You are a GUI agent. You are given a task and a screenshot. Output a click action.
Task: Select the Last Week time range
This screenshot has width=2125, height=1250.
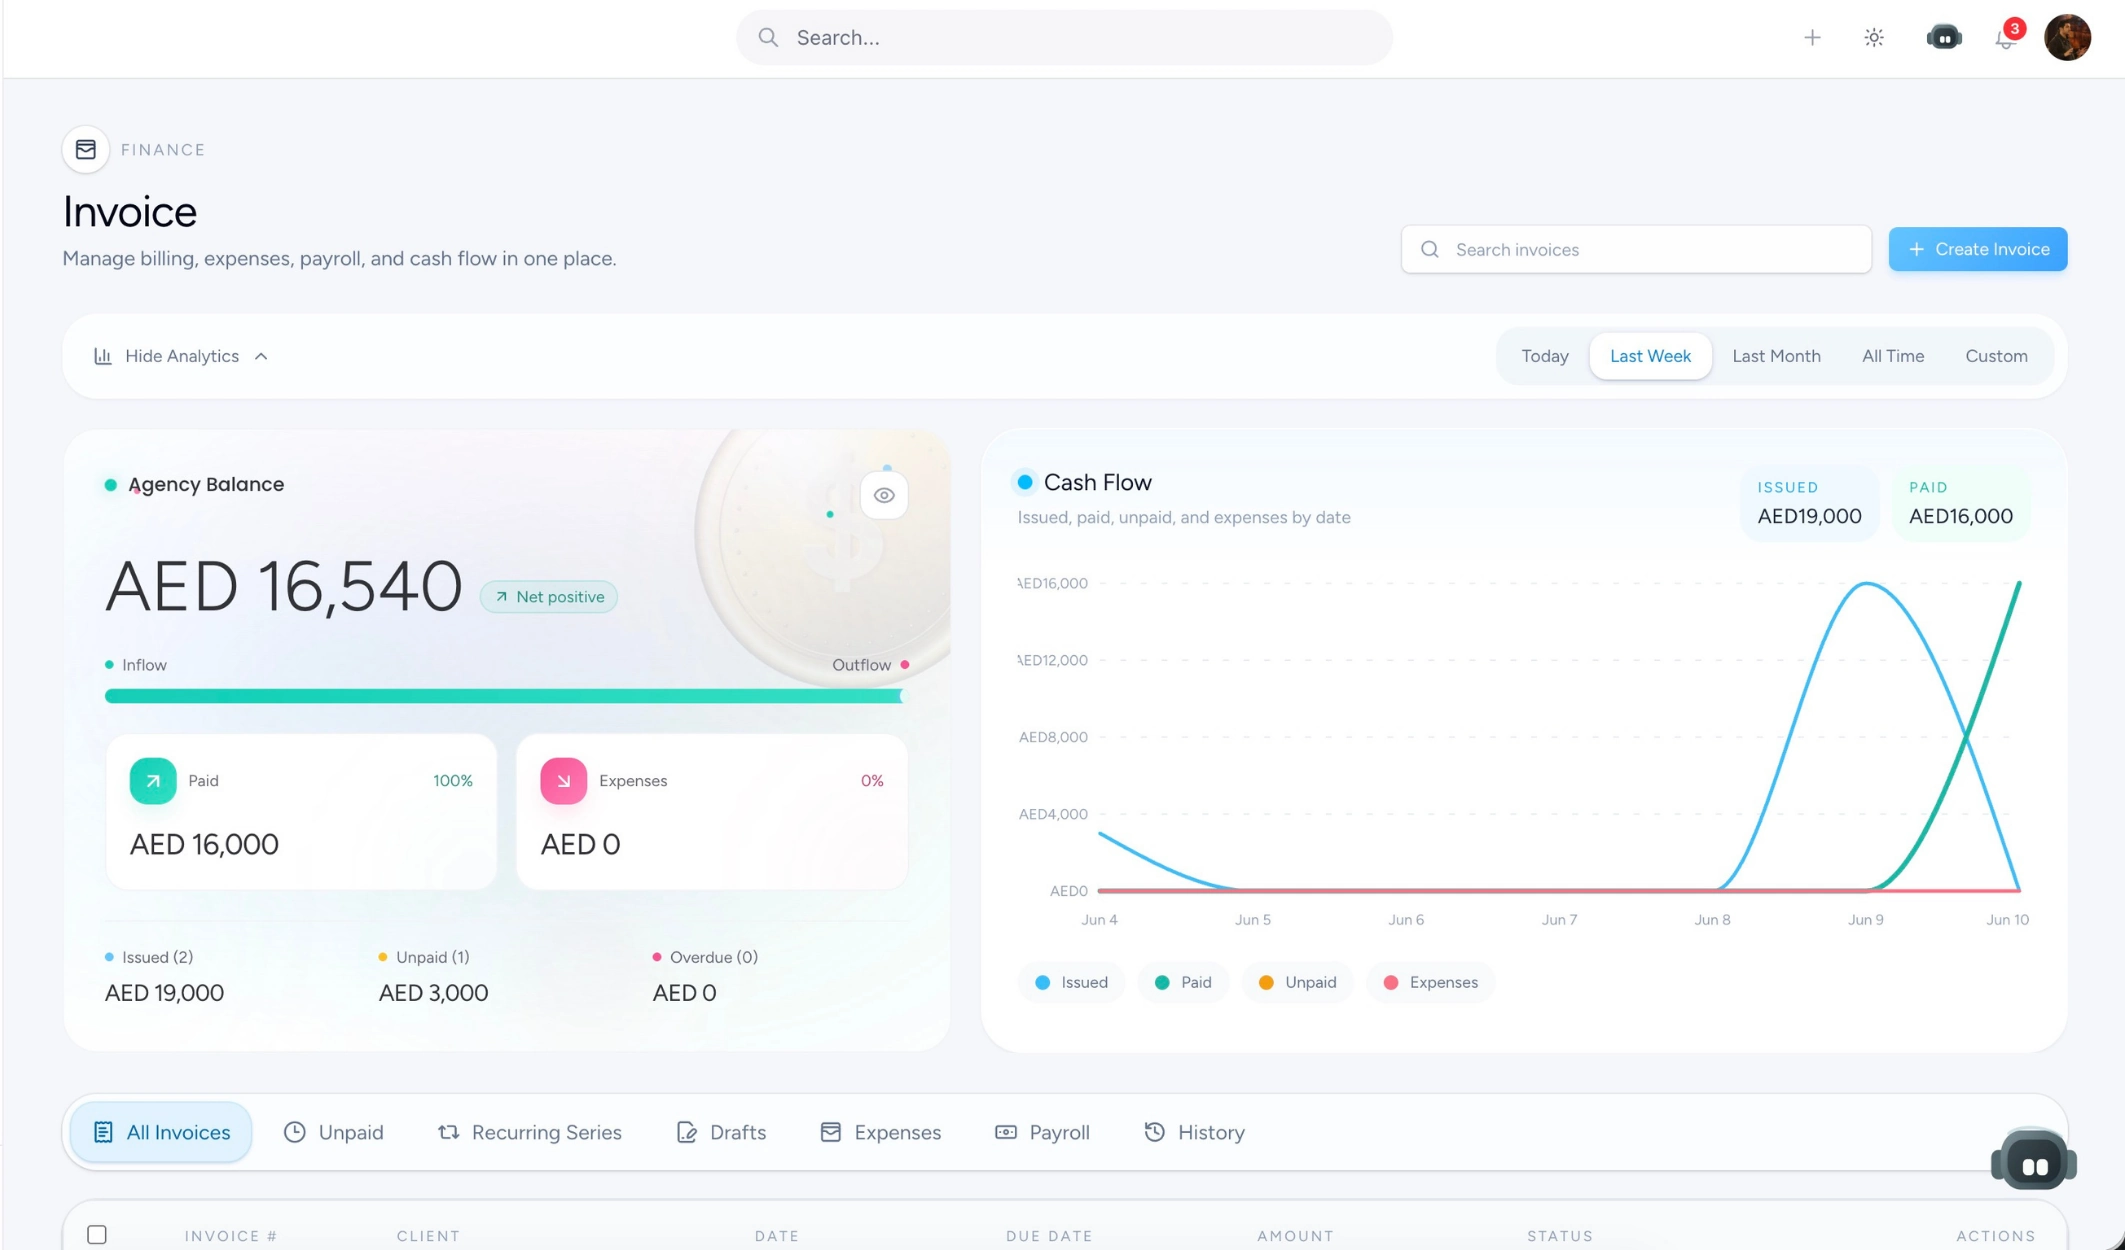1650,356
